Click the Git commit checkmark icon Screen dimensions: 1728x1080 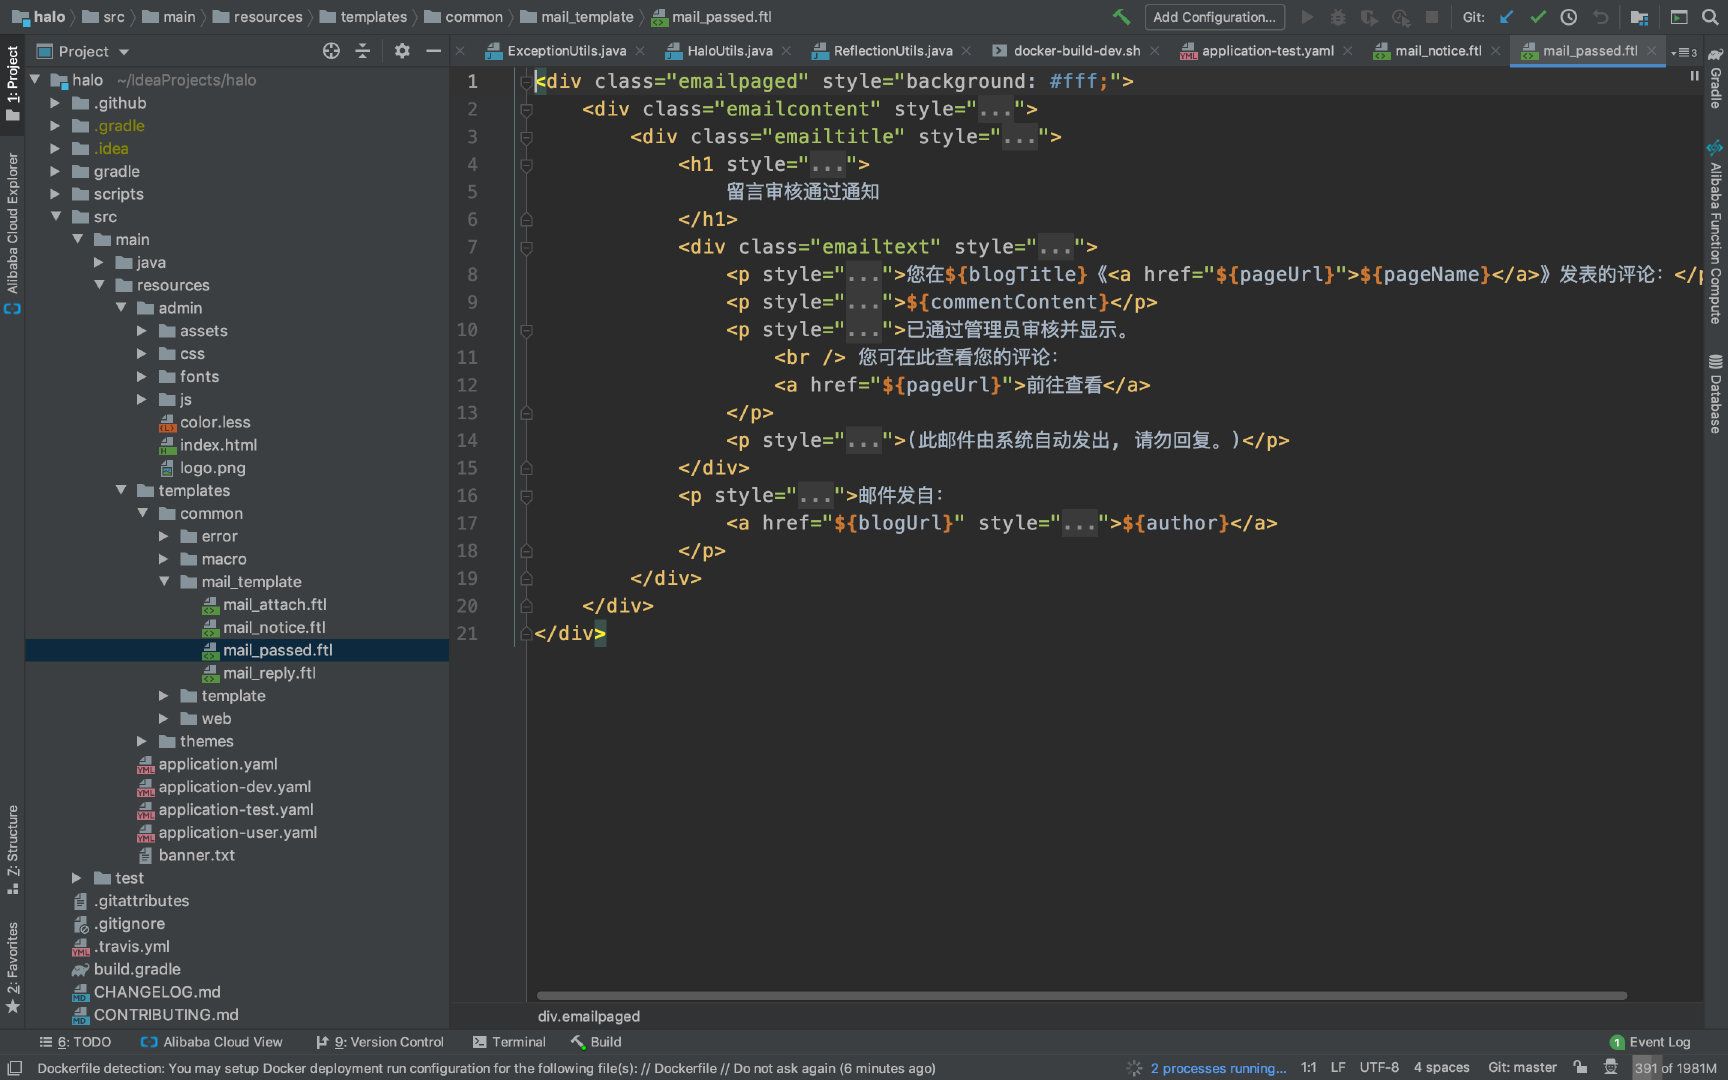click(x=1538, y=17)
